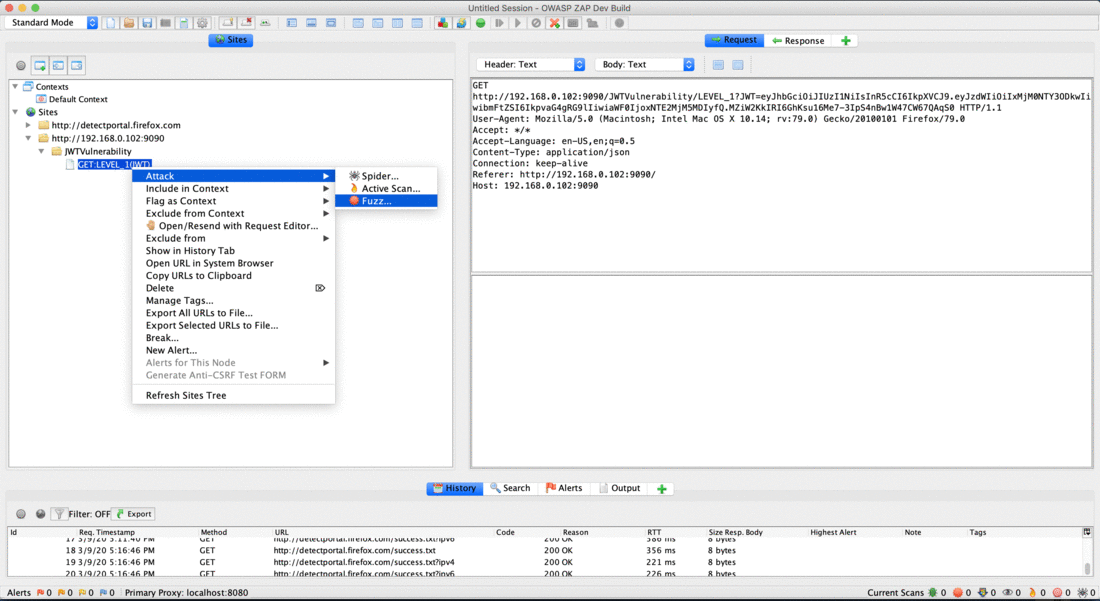Save the current session via toolbar icon
Viewport: 1100px width, 601px height.
(148, 22)
